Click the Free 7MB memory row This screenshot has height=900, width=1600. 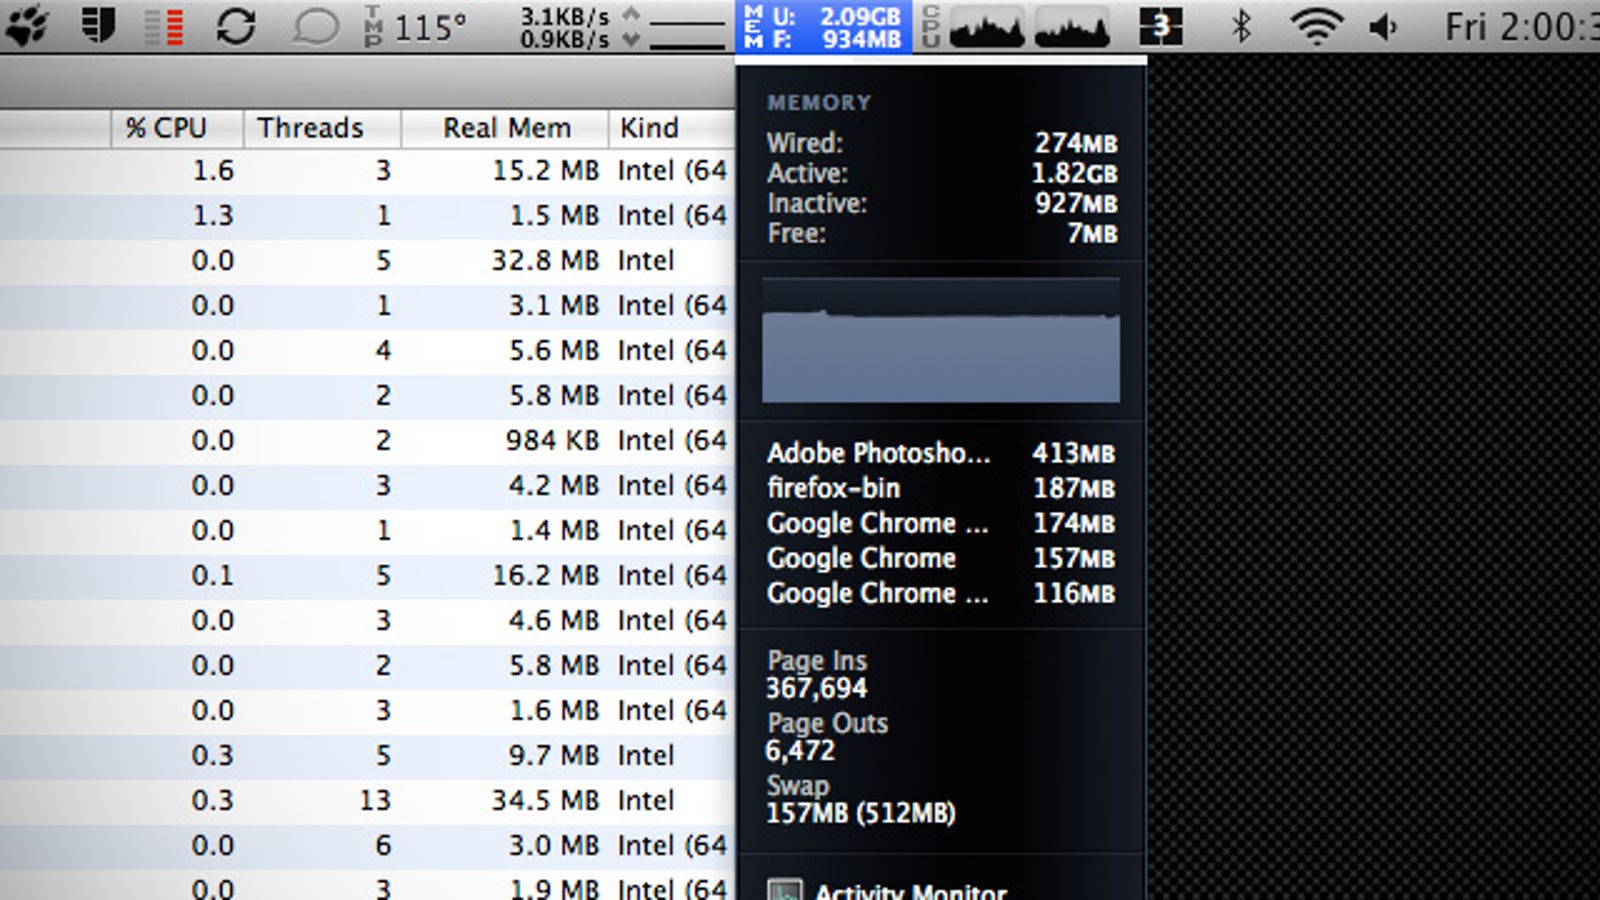(x=942, y=233)
